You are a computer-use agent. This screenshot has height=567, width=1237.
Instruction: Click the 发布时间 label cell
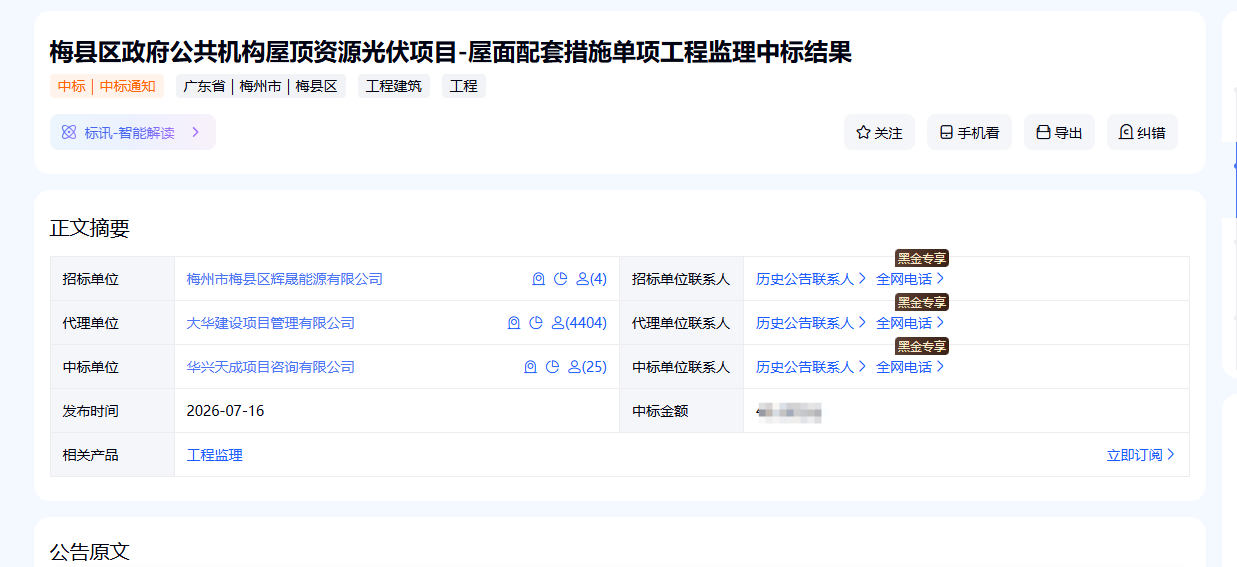tap(113, 411)
